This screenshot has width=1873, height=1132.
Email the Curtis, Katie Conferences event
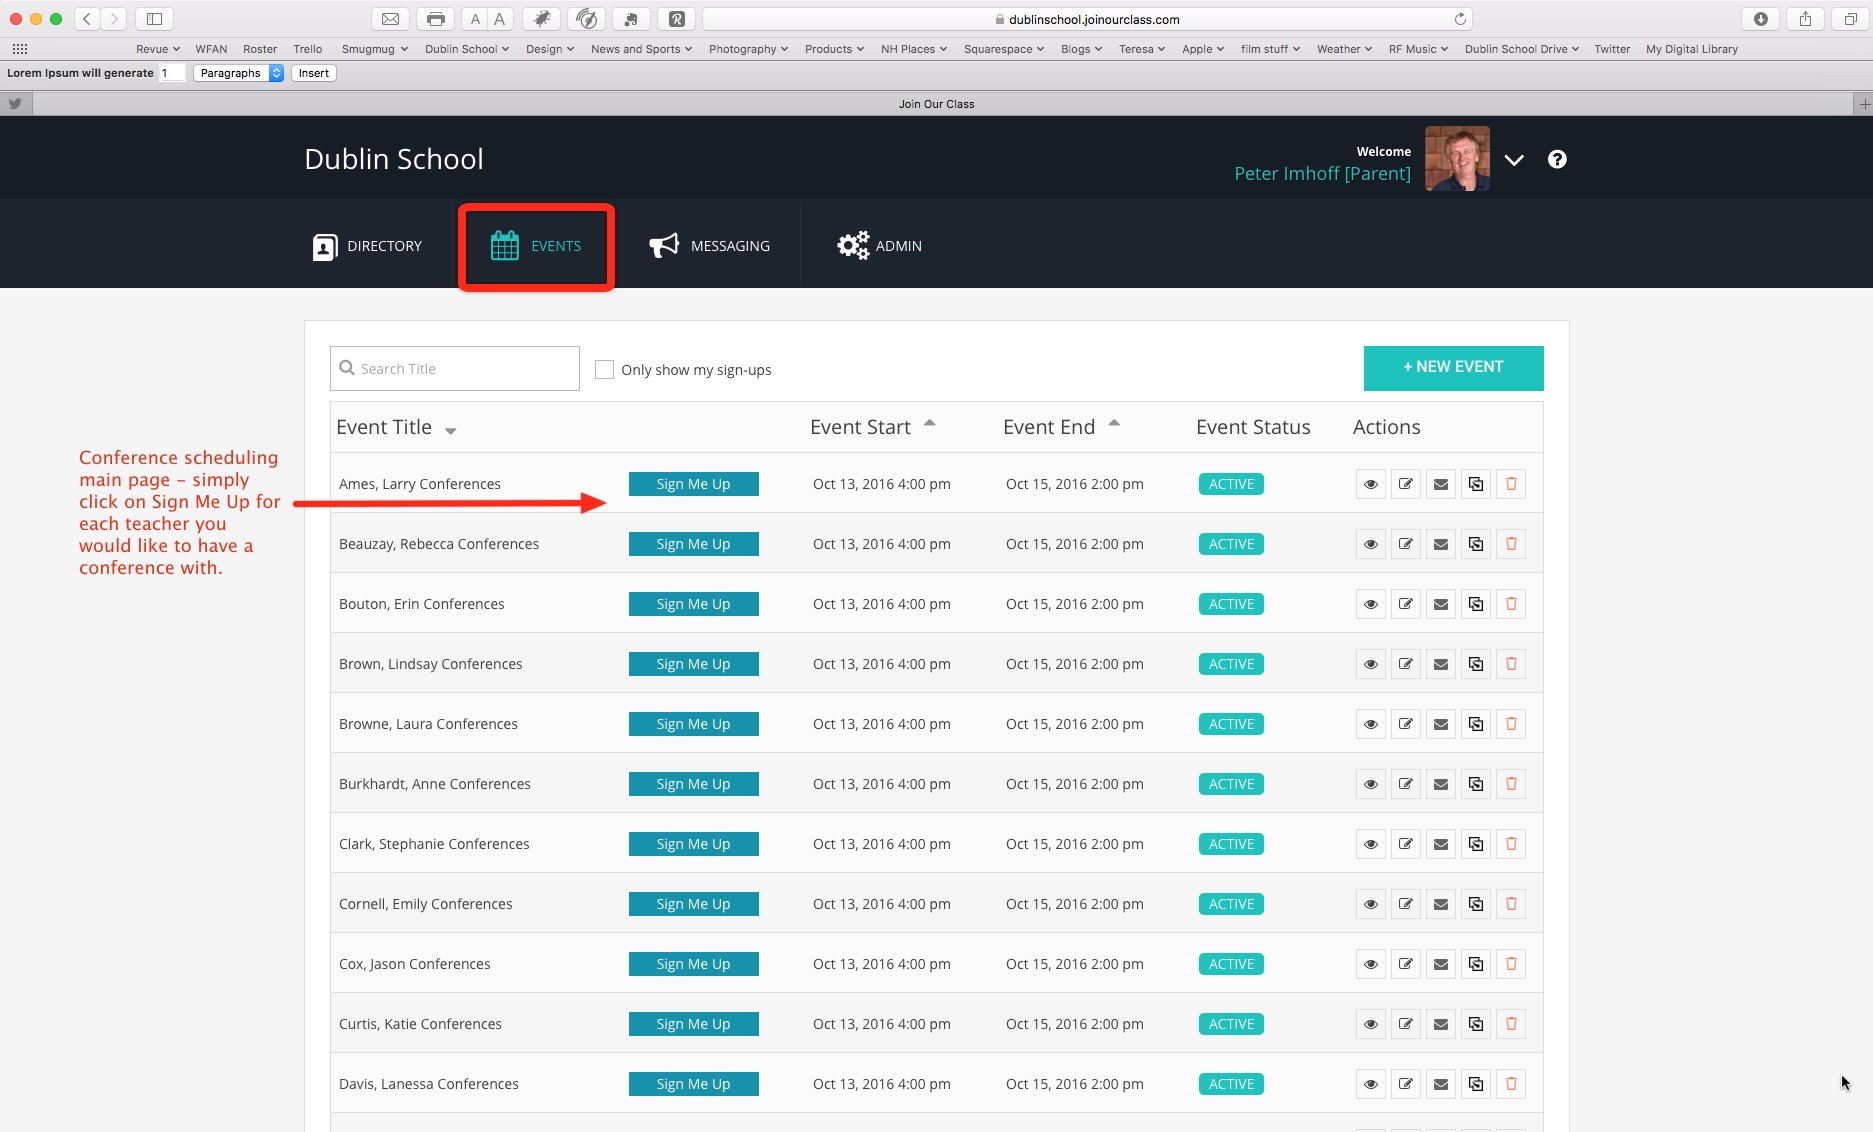point(1441,1024)
